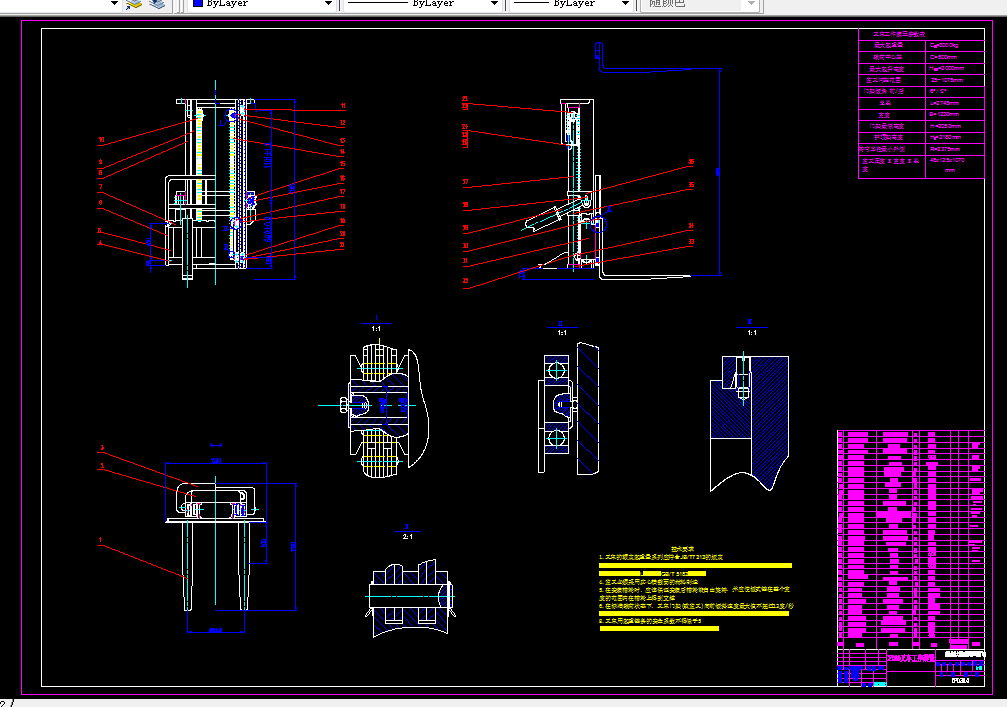Click Make Object's Layer Current icon

(x=134, y=4)
